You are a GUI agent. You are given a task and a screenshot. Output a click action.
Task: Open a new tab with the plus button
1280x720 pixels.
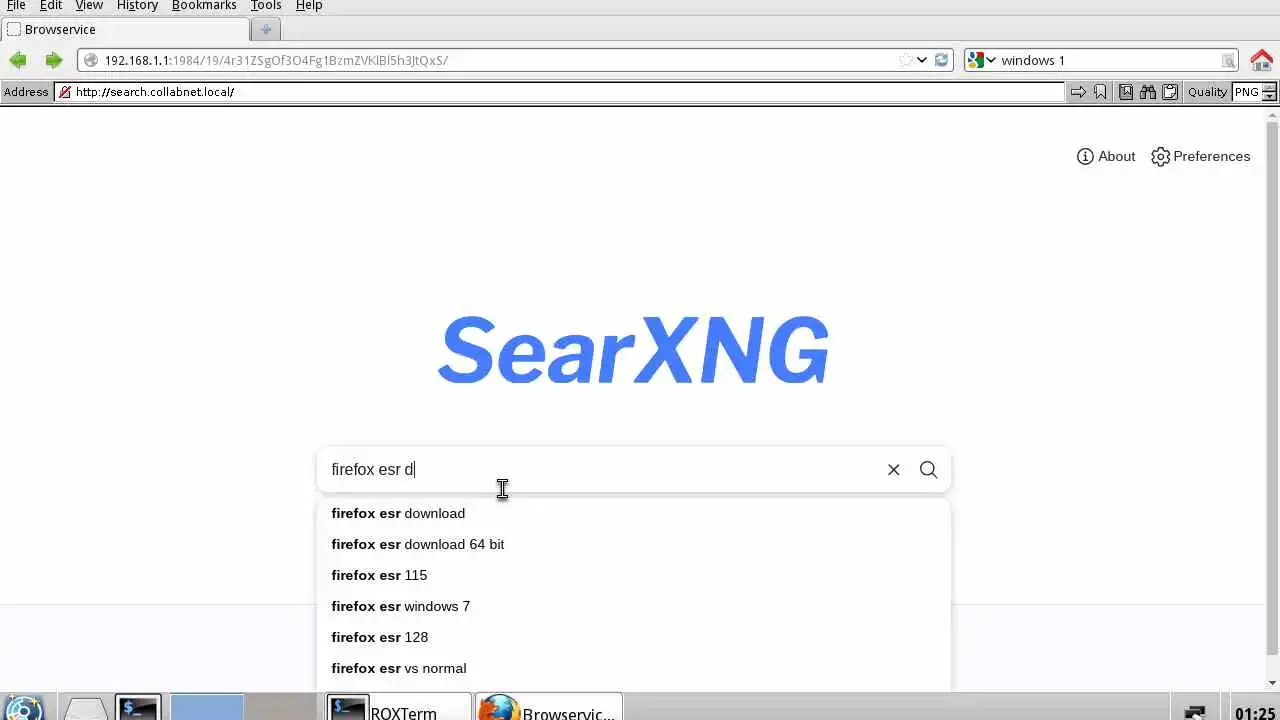coord(265,29)
